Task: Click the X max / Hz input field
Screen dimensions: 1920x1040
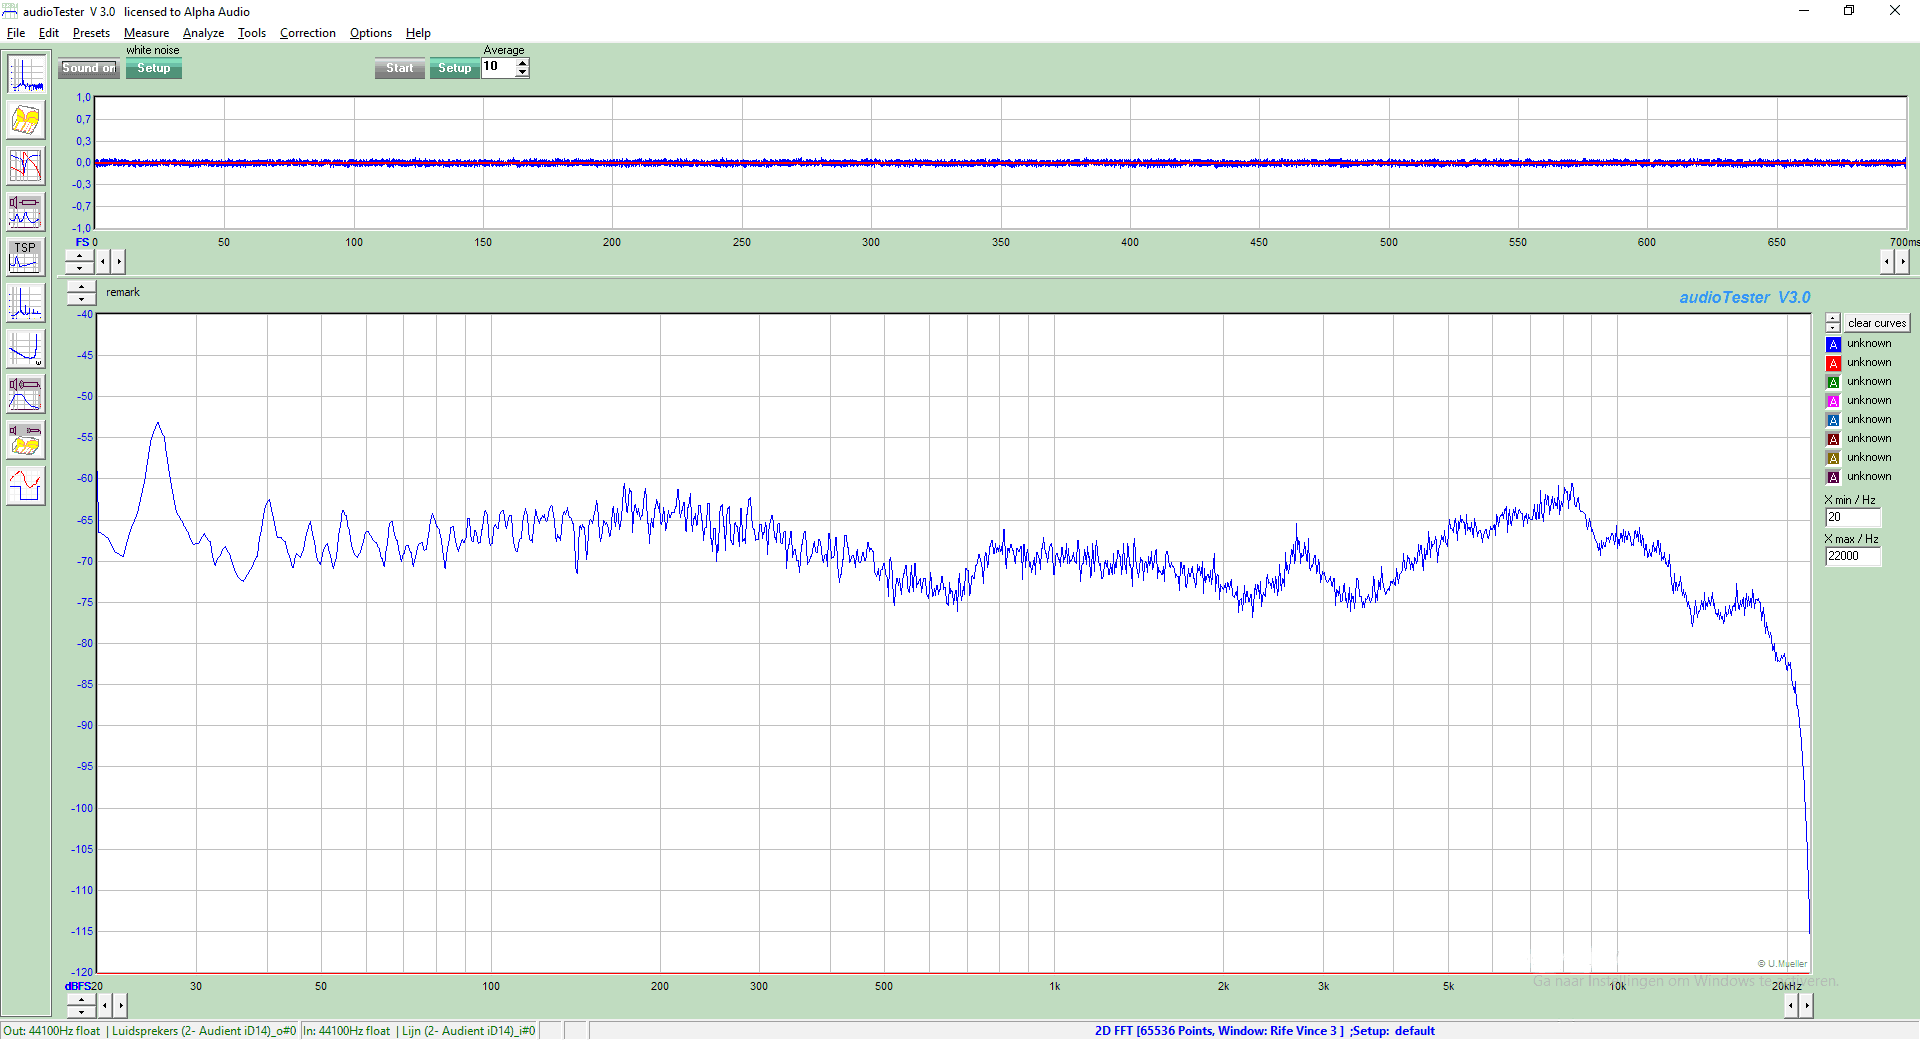Action: pyautogui.click(x=1853, y=556)
